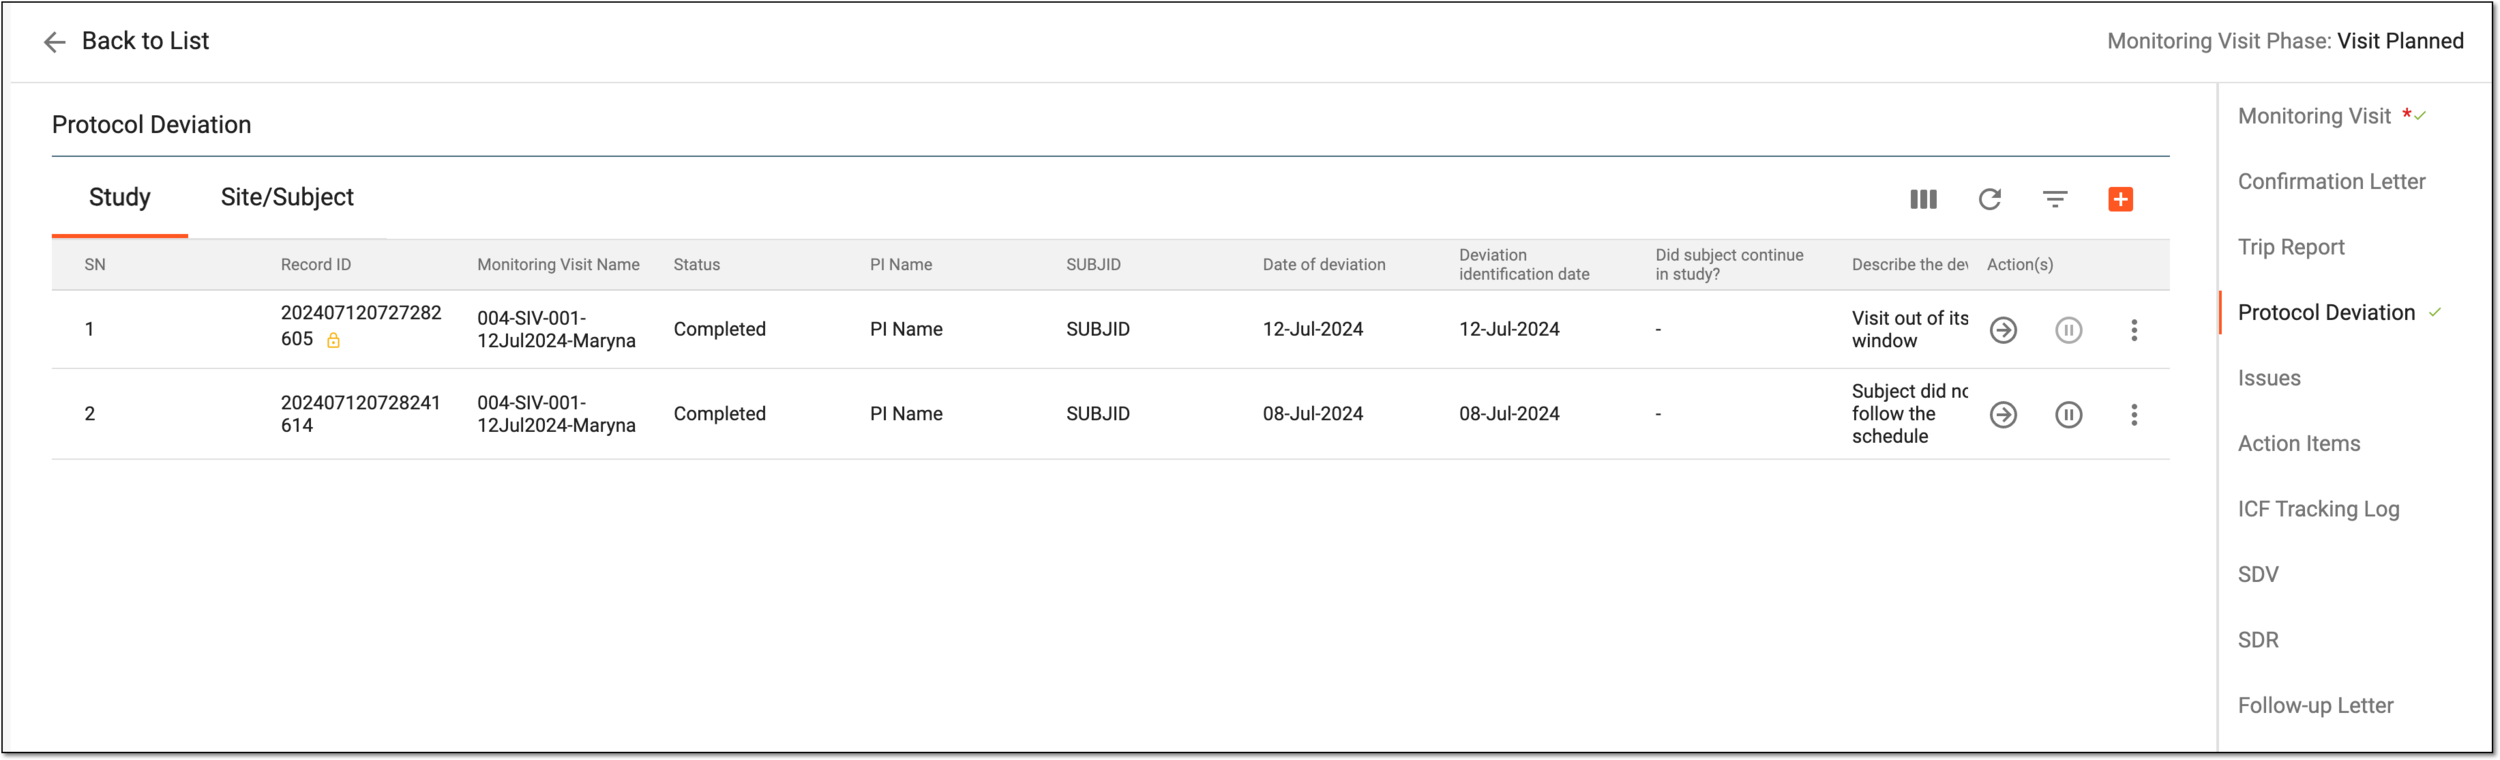The image size is (2500, 760).
Task: Open SDR section
Action: coord(2258,640)
